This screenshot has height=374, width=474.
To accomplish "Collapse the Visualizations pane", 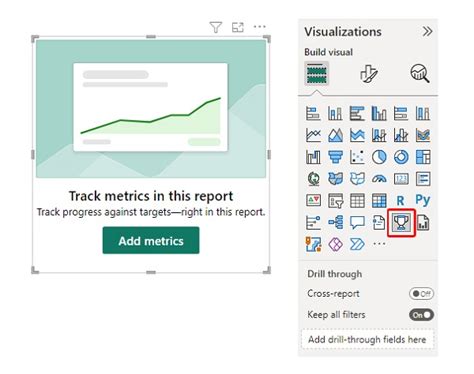I will click(427, 32).
